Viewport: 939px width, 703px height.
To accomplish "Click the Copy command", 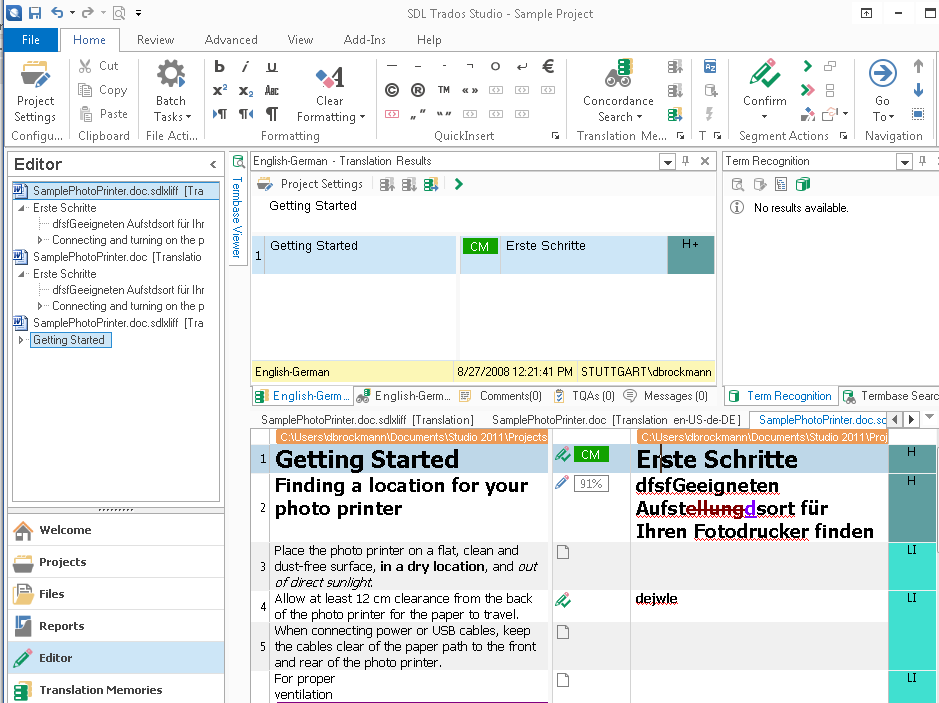I will [102, 90].
